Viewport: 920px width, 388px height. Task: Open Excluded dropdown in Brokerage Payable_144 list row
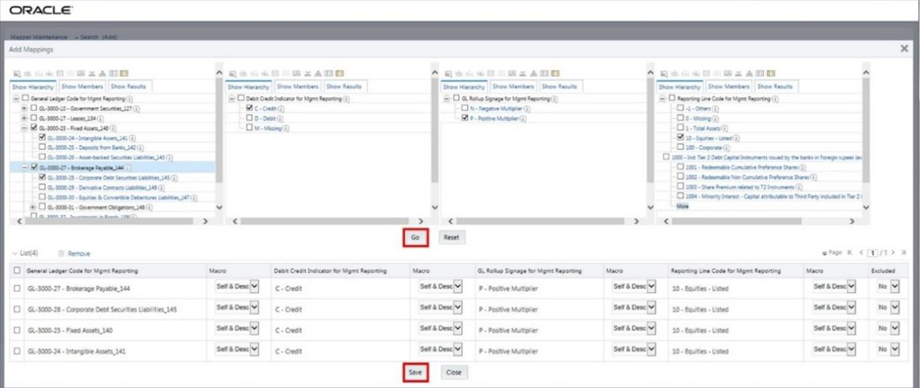click(x=888, y=286)
